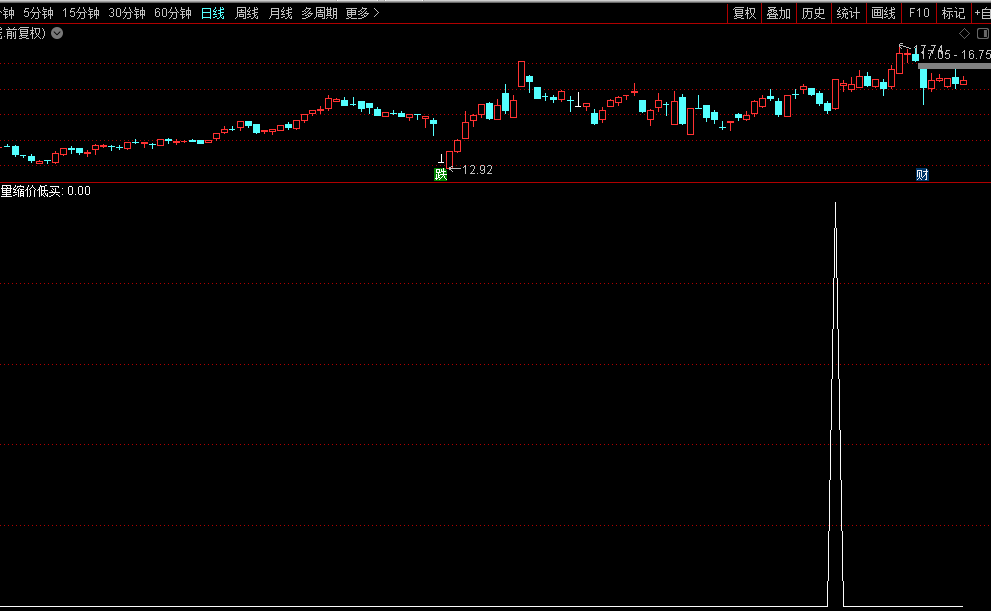Viewport: 991px width, 611px height.
Task: Click the 叠加 overlay button
Action: tap(778, 13)
